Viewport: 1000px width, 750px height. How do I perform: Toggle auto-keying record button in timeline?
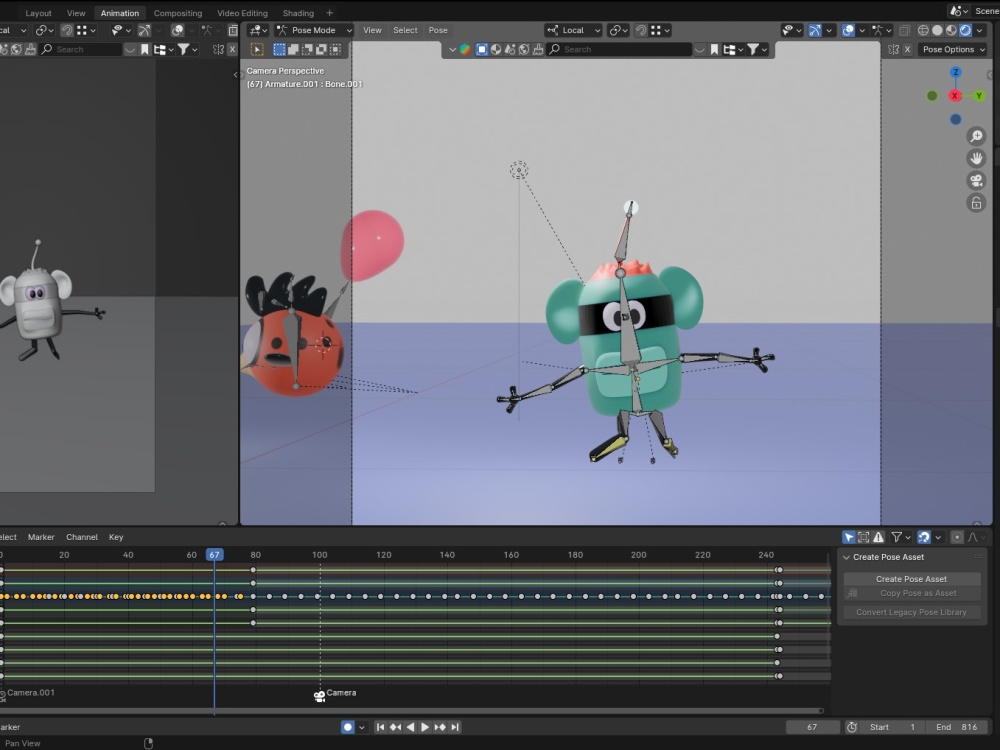(348, 727)
